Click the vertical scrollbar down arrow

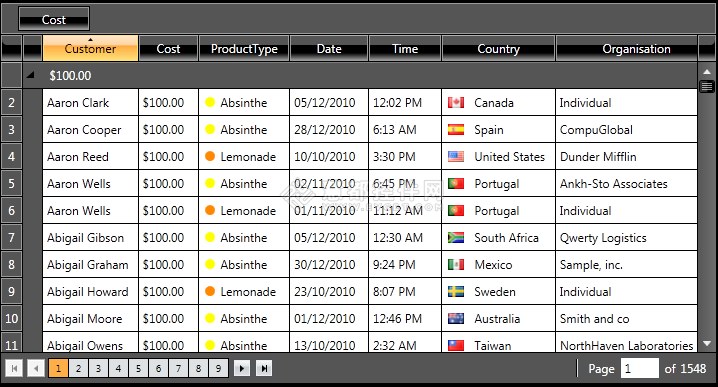click(x=707, y=343)
